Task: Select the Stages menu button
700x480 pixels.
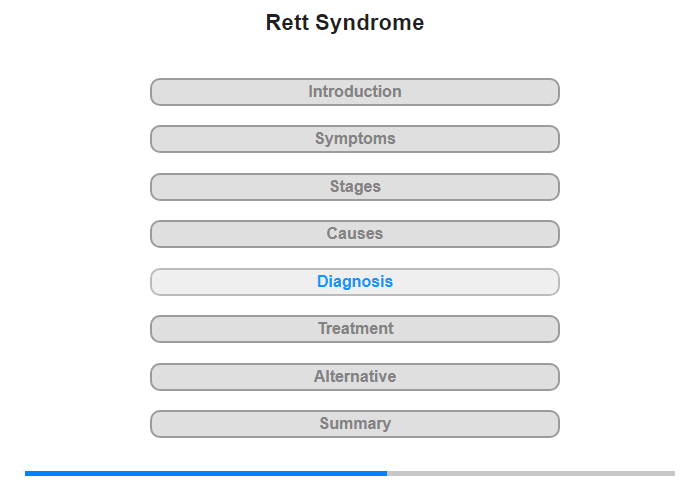Action: [x=354, y=187]
